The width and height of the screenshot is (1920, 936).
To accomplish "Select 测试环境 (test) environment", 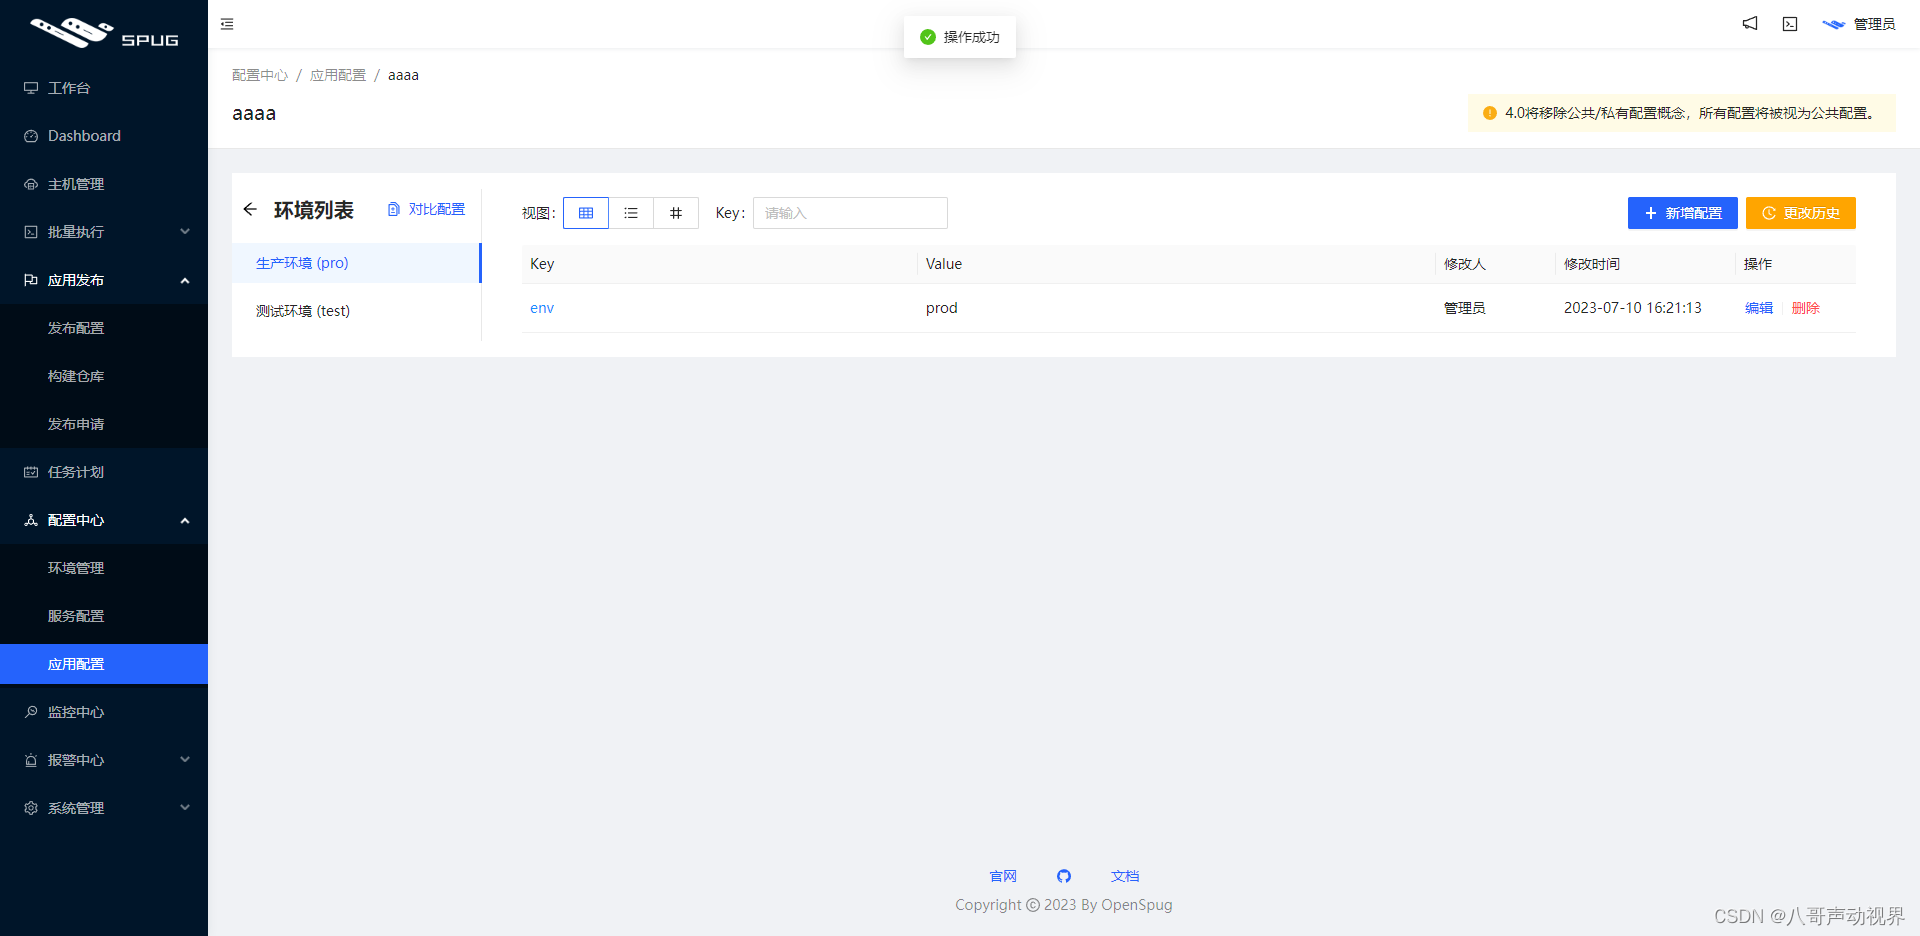I will click(x=356, y=311).
